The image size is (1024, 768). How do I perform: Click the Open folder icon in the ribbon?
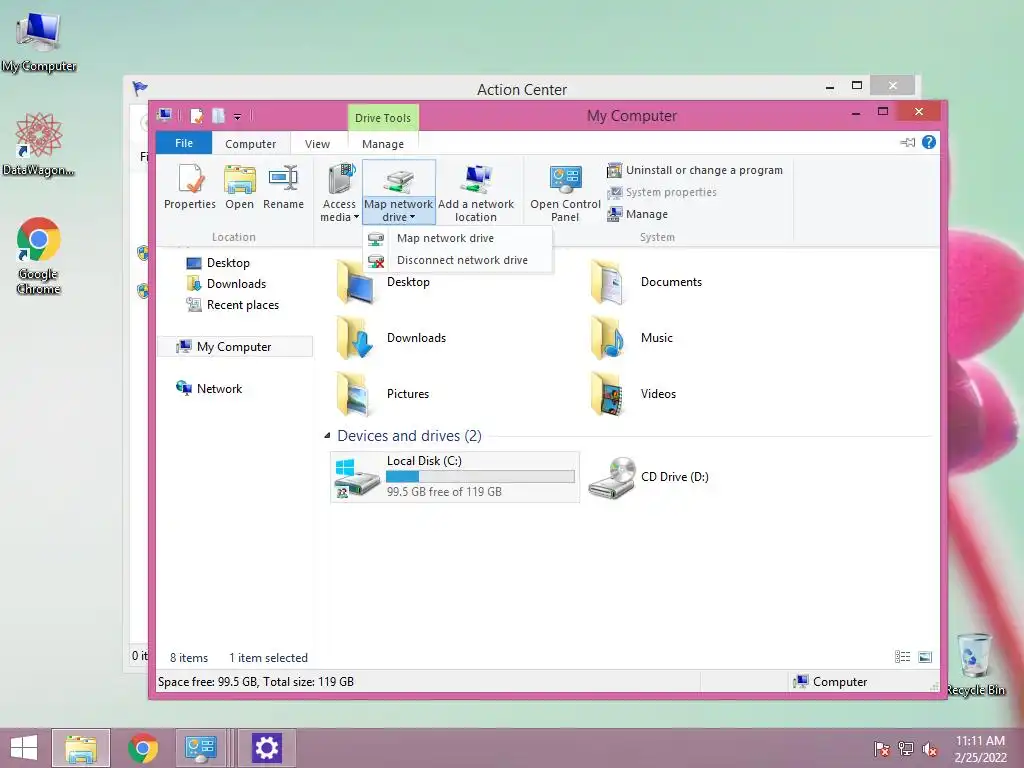(240, 187)
